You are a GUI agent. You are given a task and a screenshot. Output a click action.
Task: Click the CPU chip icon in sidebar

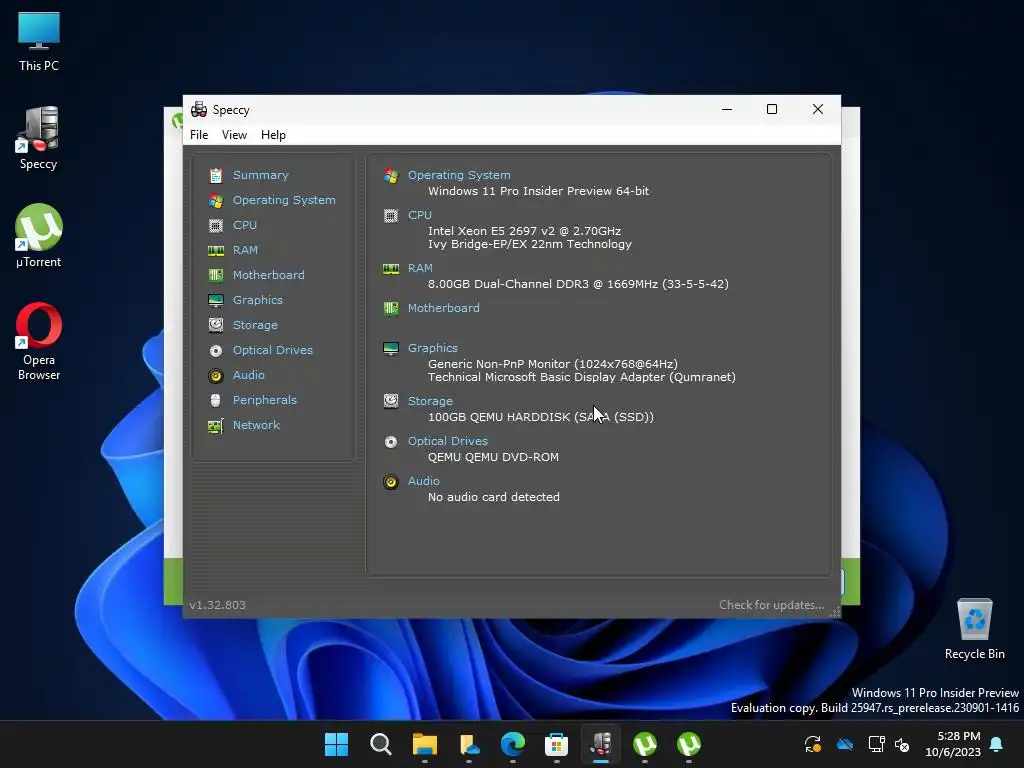click(x=216, y=225)
